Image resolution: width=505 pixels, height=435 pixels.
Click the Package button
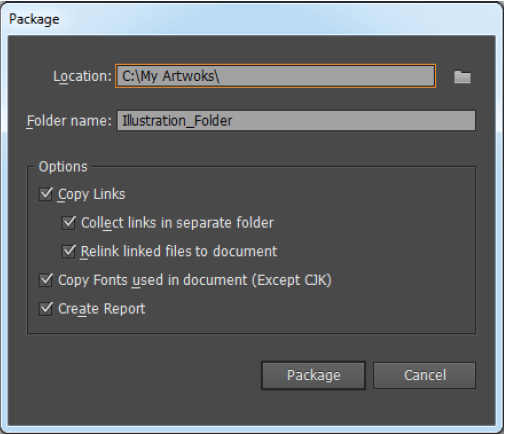313,375
